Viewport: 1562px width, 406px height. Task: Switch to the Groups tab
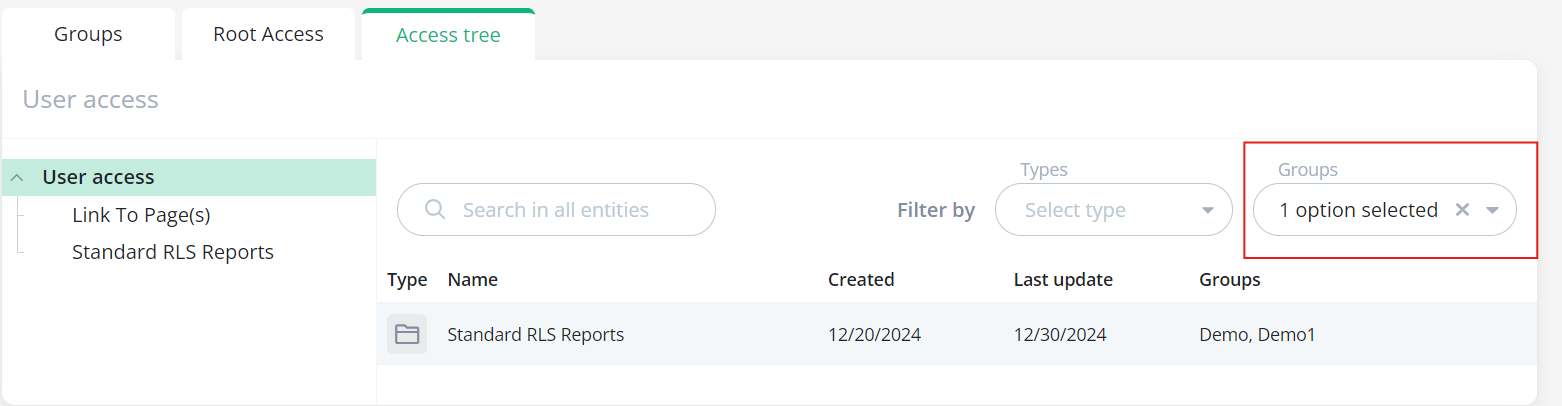coord(88,34)
